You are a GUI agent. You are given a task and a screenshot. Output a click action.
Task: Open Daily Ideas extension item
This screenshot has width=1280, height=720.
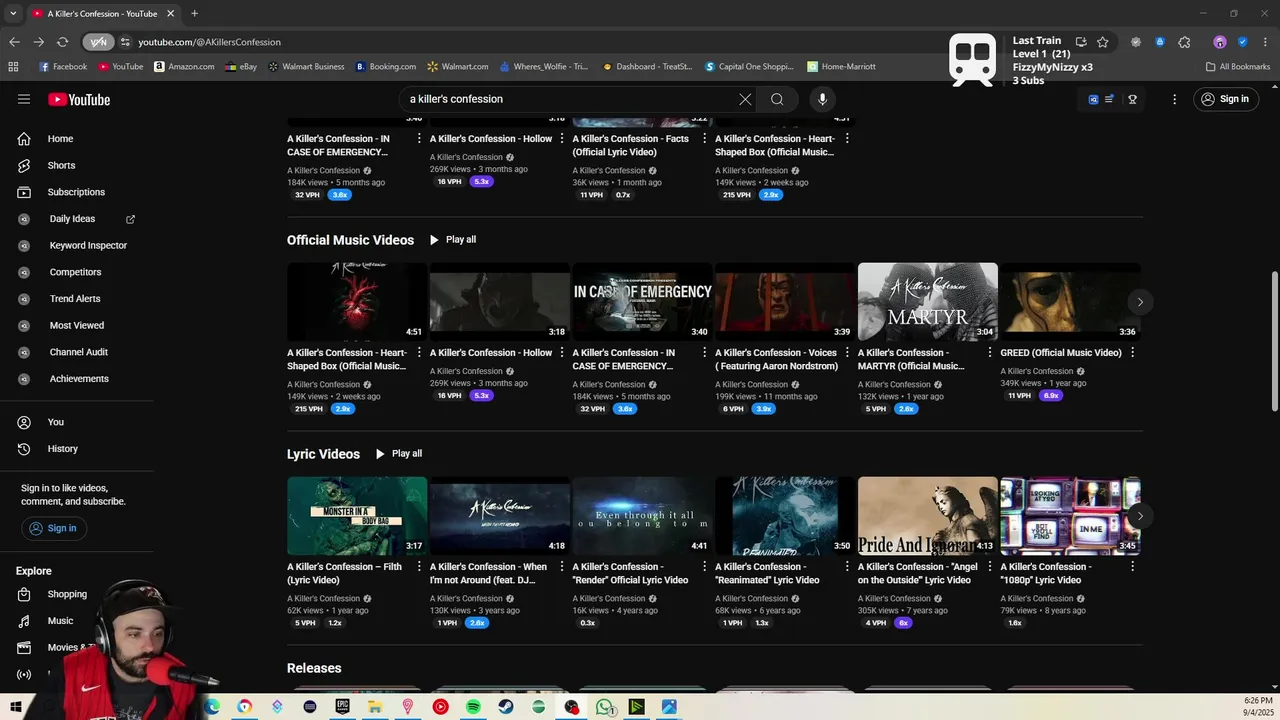coord(72,219)
